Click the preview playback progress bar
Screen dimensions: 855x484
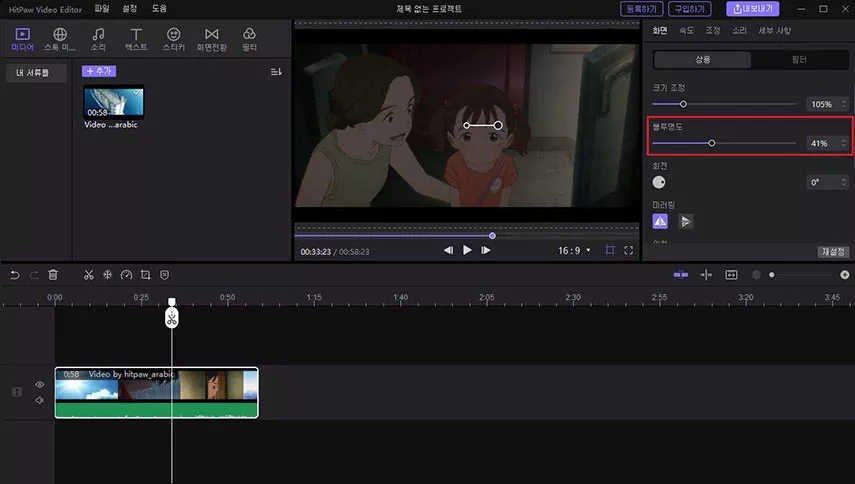pos(466,236)
